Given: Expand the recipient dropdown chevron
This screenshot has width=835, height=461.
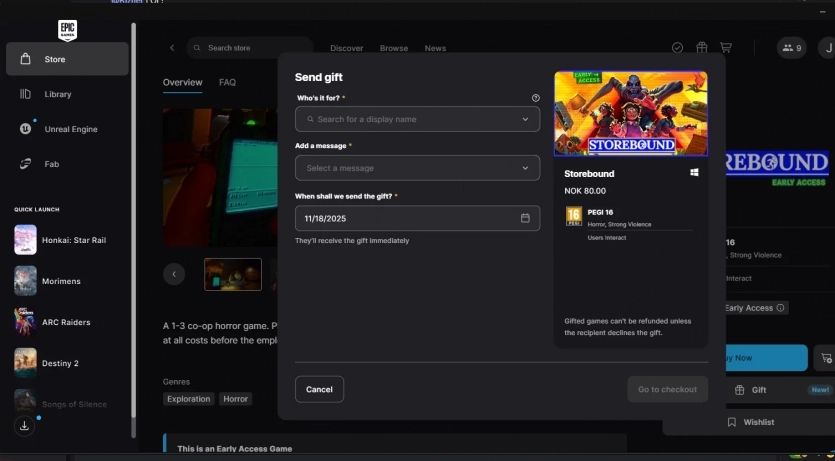Looking at the screenshot, I should click(525, 119).
